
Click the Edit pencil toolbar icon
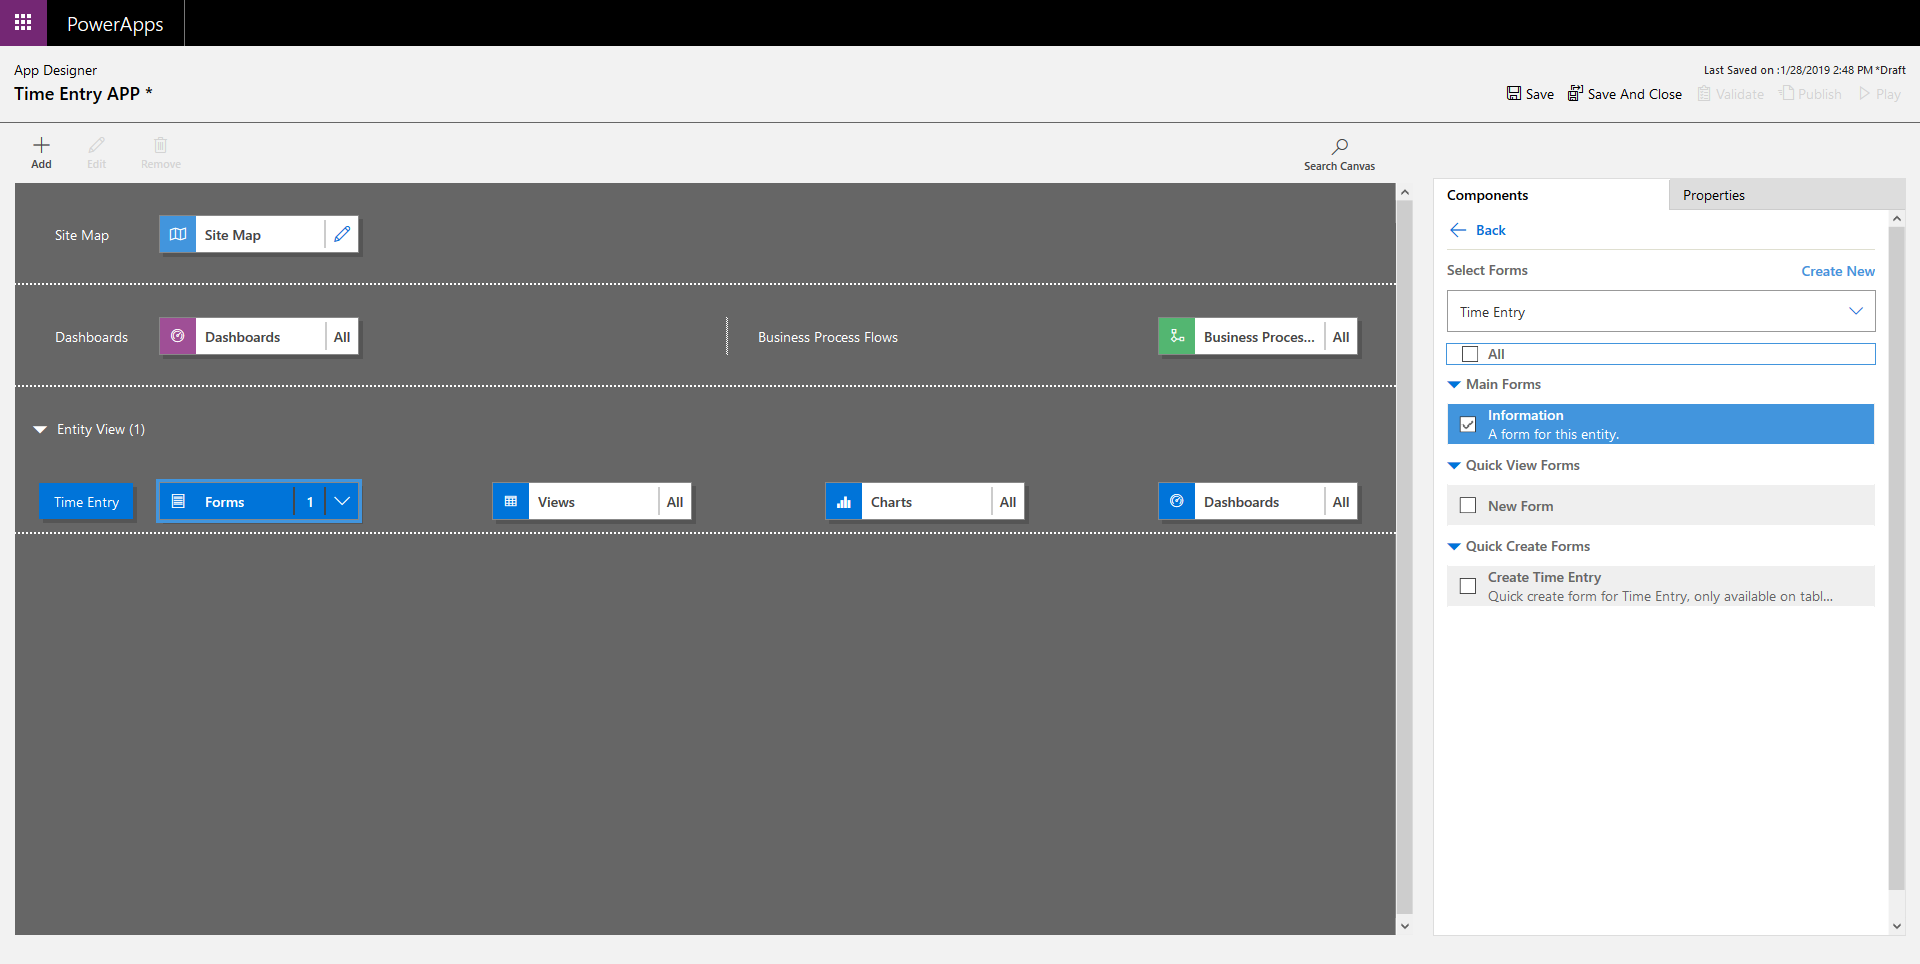coord(96,145)
